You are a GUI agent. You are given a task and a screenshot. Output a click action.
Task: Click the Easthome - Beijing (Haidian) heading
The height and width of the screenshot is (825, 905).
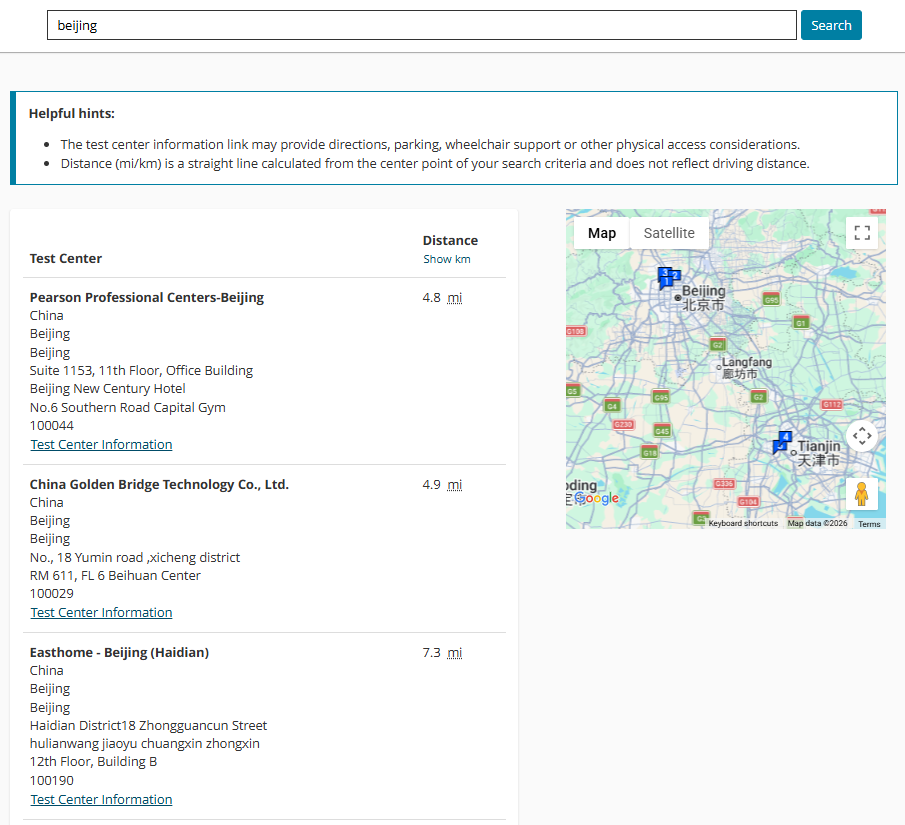[x=119, y=652]
